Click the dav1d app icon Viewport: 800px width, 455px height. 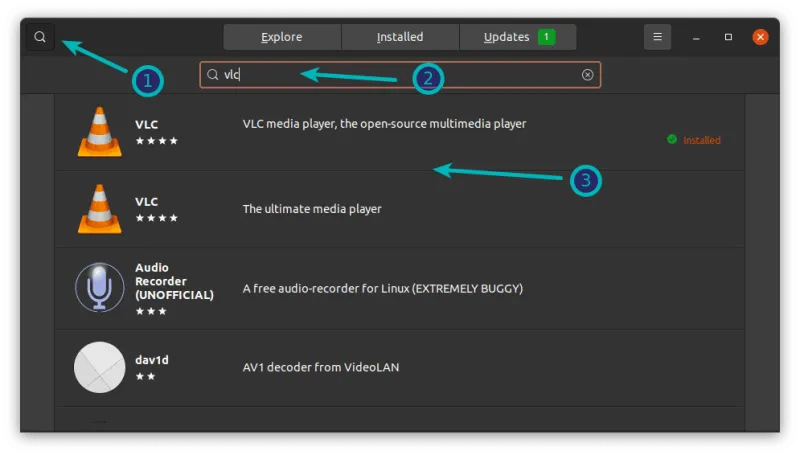click(99, 367)
